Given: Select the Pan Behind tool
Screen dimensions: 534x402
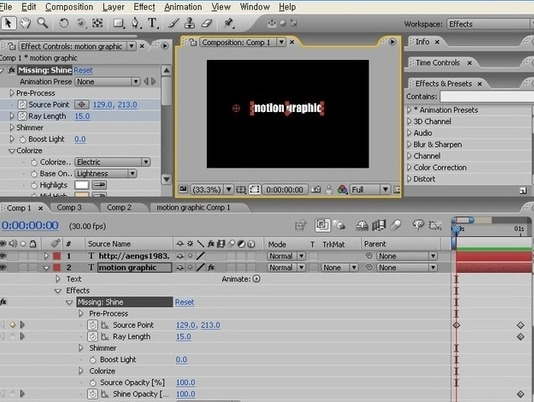Looking at the screenshot, I should pos(98,23).
